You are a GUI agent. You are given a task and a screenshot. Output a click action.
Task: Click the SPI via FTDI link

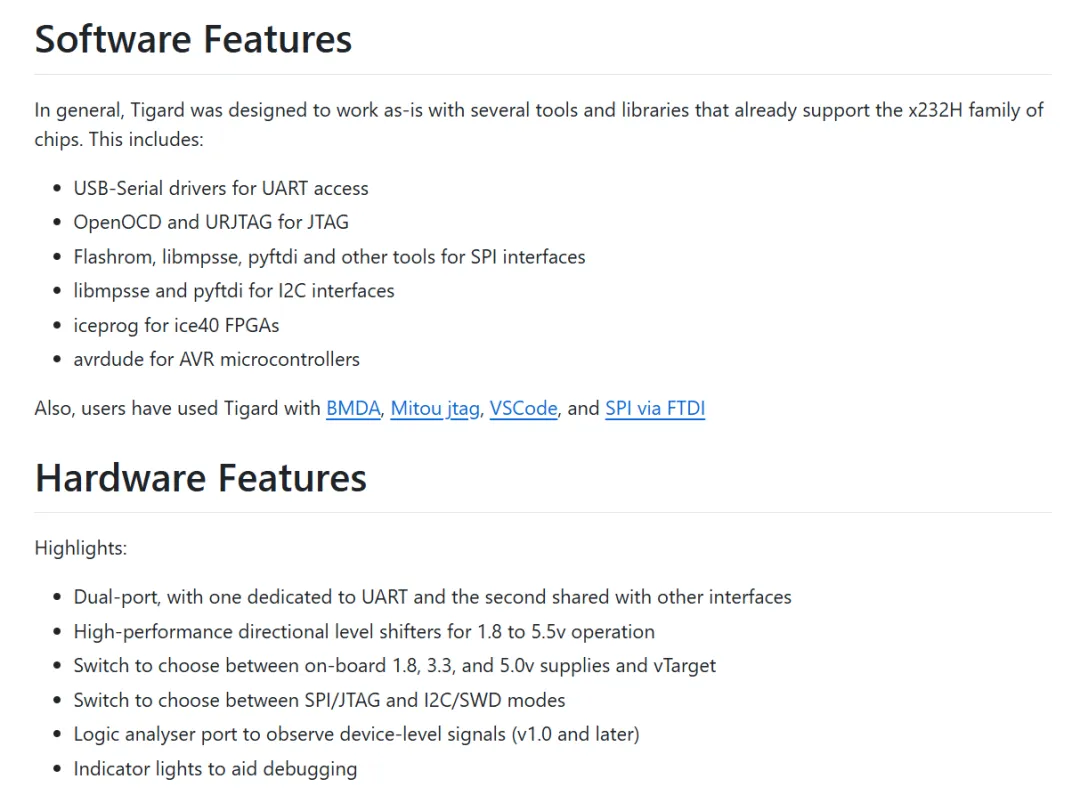pyautogui.click(x=655, y=408)
